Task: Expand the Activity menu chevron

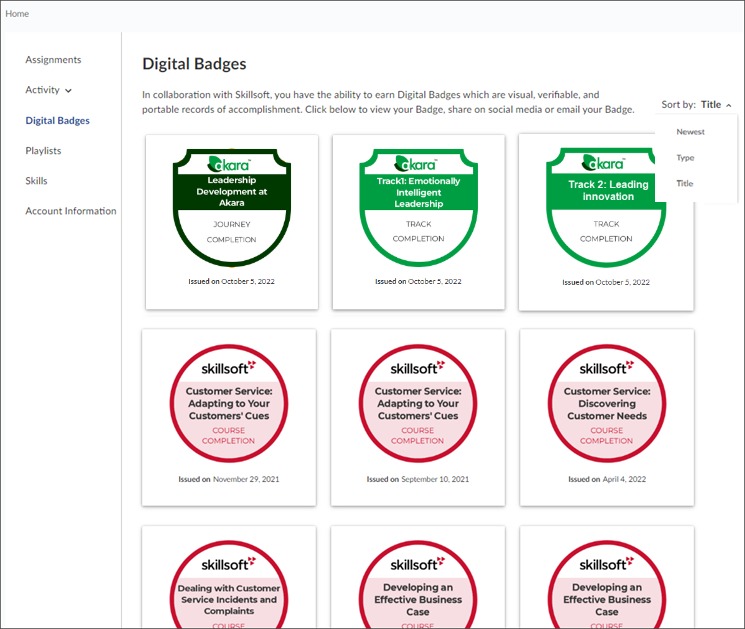Action: pos(68,91)
